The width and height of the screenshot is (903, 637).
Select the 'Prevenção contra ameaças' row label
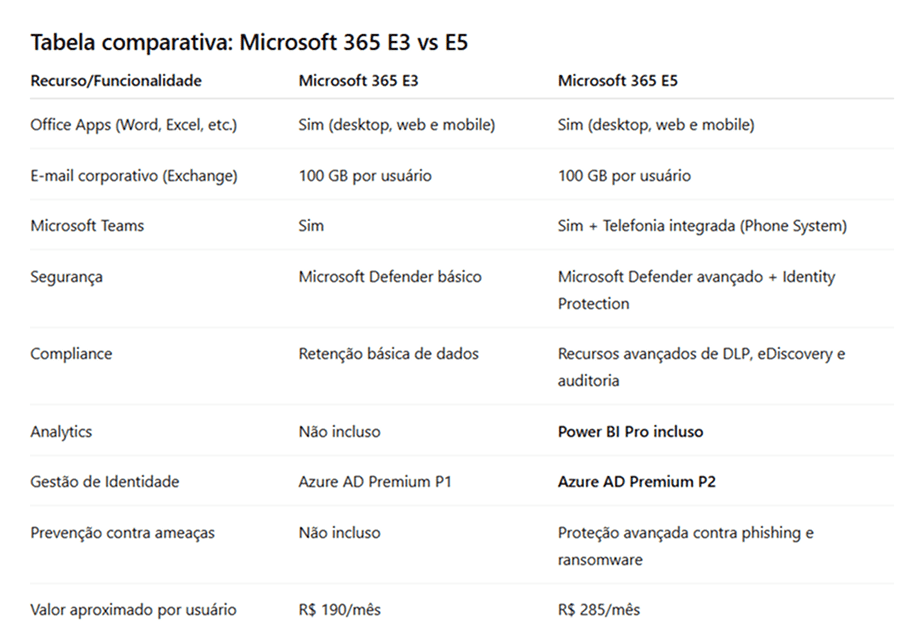(x=121, y=533)
